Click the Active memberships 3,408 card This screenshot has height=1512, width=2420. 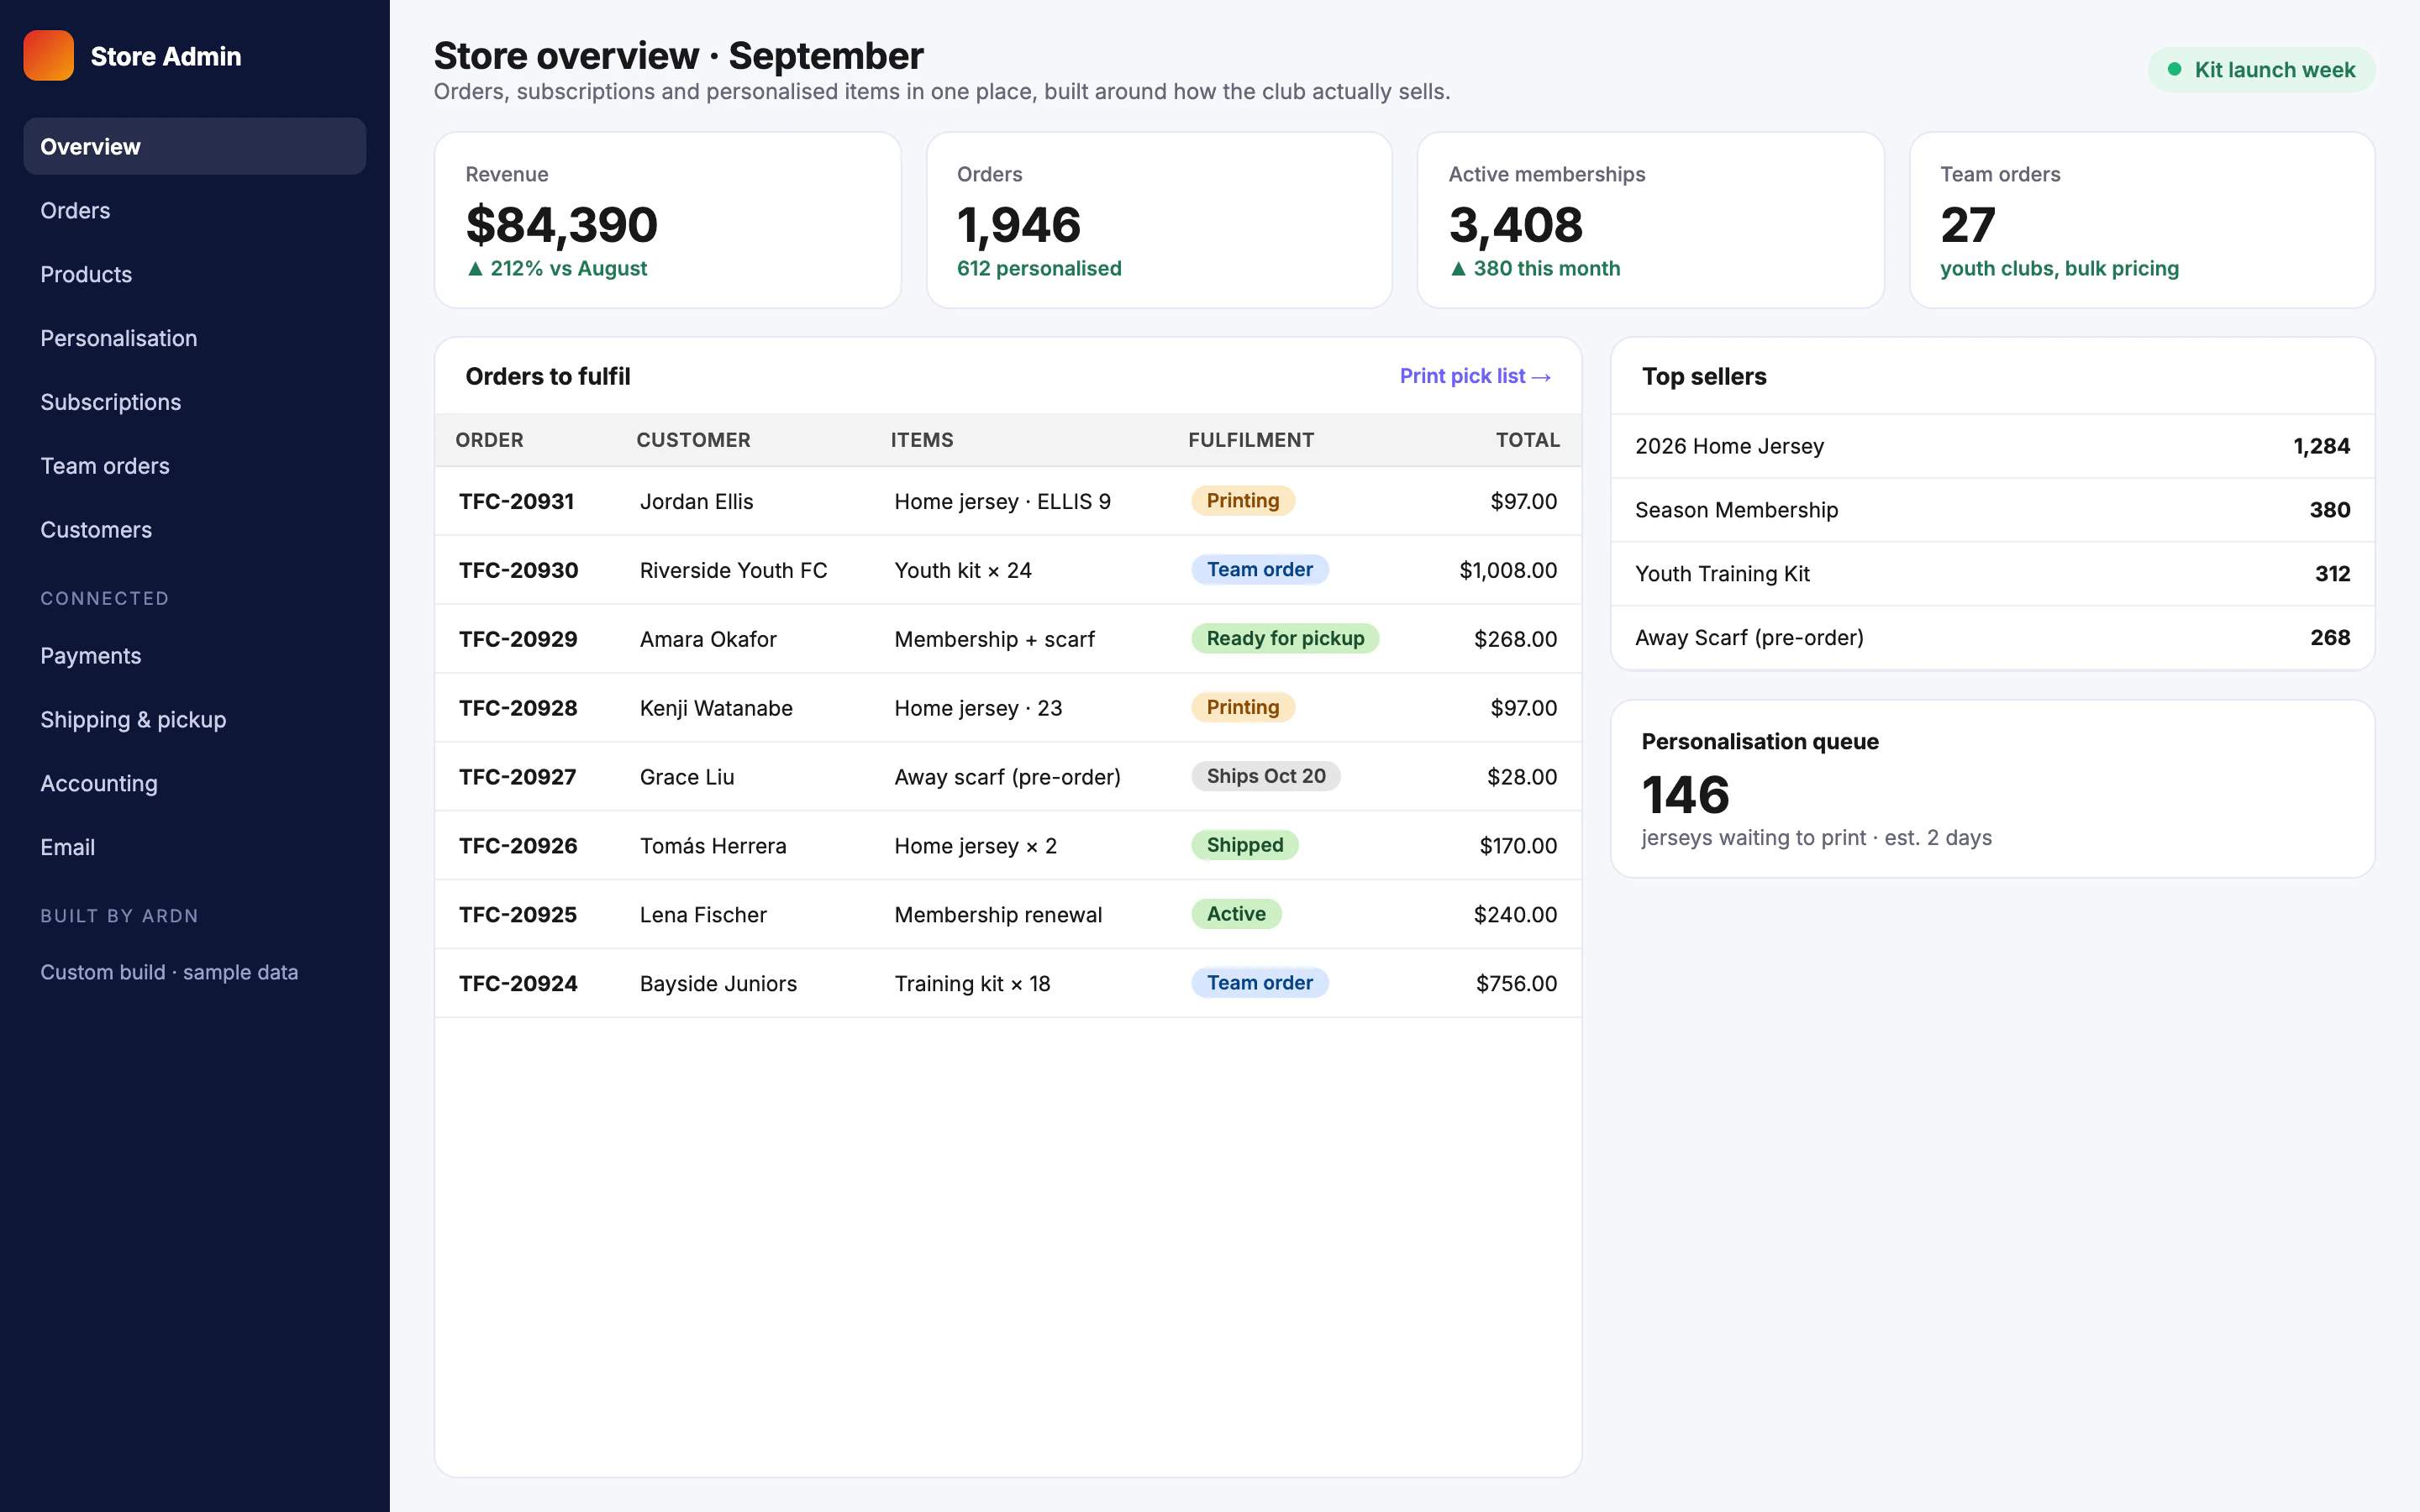(1650, 220)
